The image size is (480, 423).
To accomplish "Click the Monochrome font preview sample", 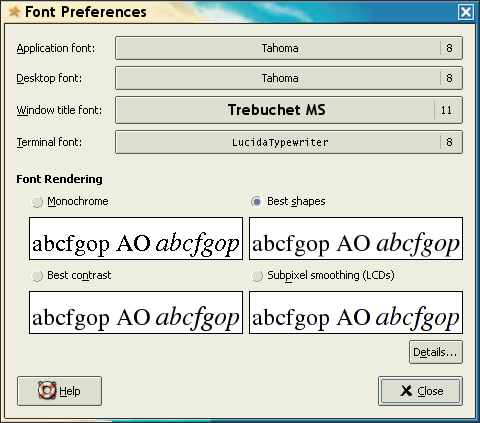I will (136, 238).
